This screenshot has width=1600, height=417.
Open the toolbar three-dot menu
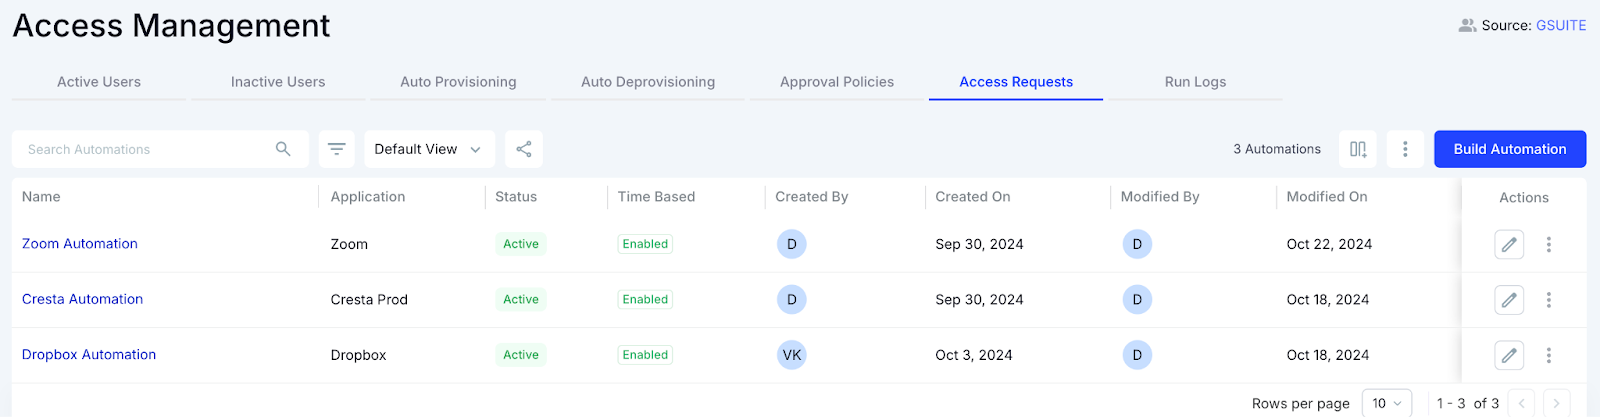tap(1405, 149)
